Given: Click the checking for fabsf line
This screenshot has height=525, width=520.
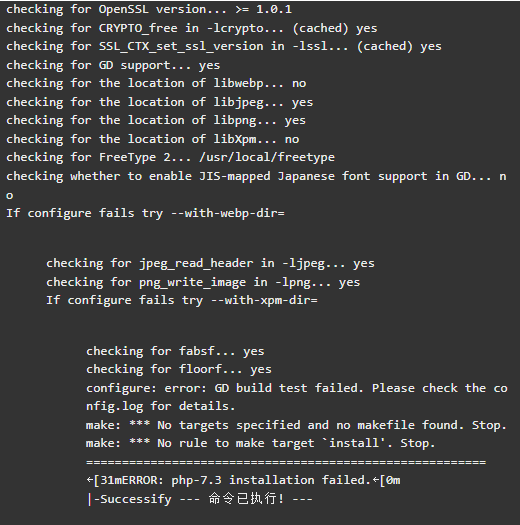Looking at the screenshot, I should coord(175,351).
